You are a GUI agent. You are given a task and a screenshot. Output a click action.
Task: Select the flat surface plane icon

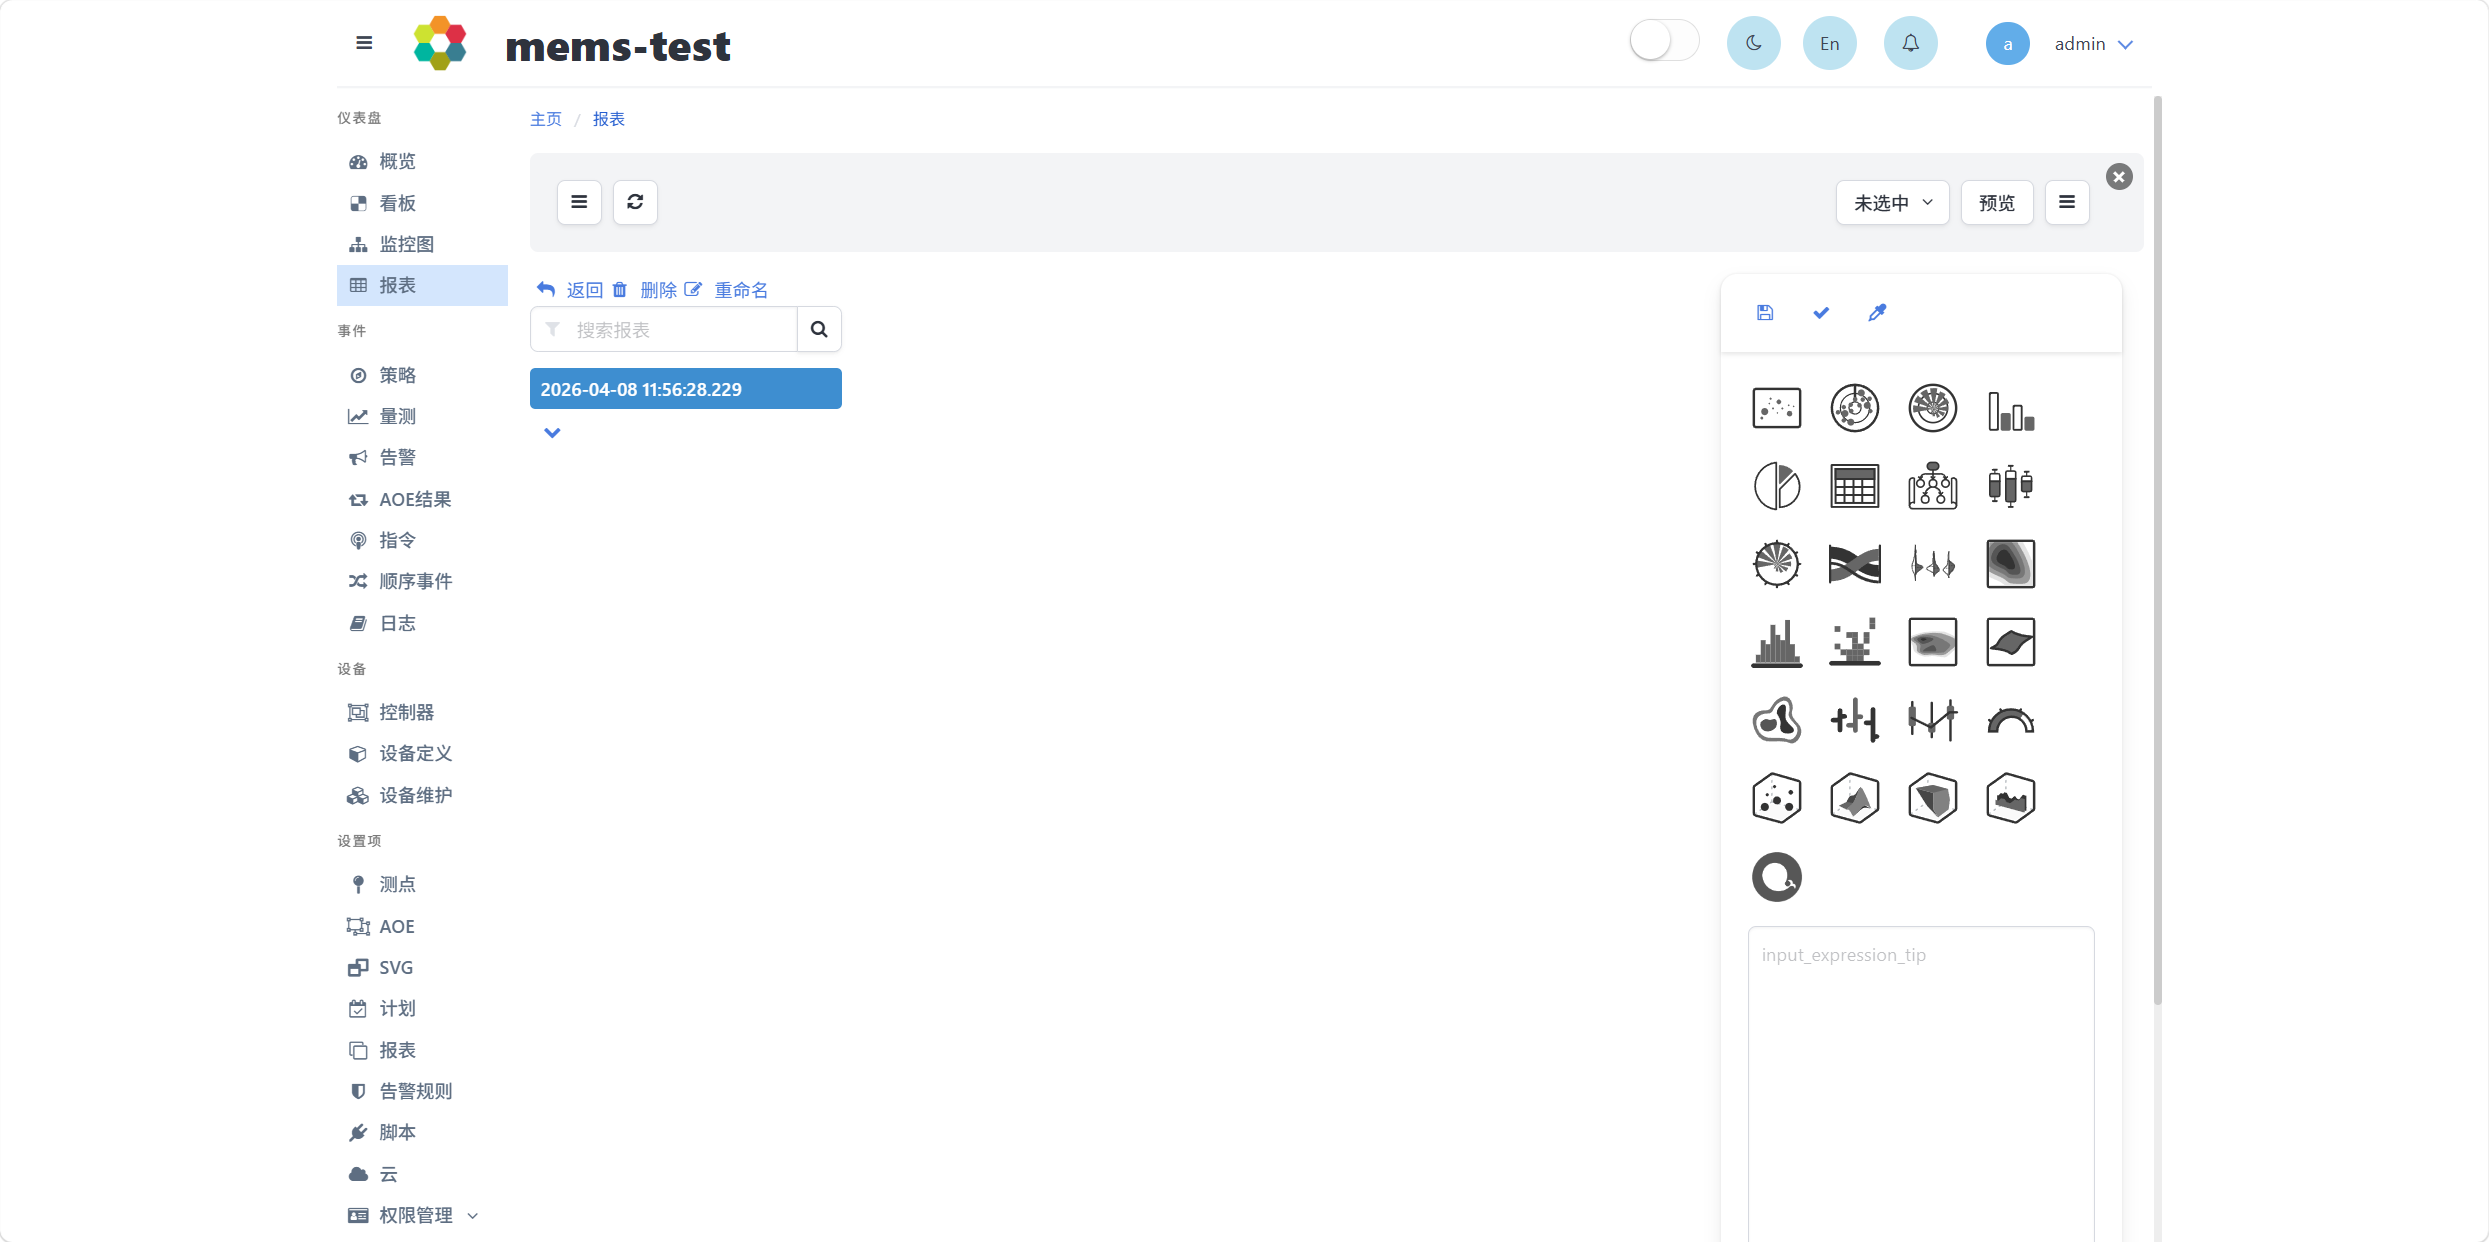pyautogui.click(x=2011, y=642)
